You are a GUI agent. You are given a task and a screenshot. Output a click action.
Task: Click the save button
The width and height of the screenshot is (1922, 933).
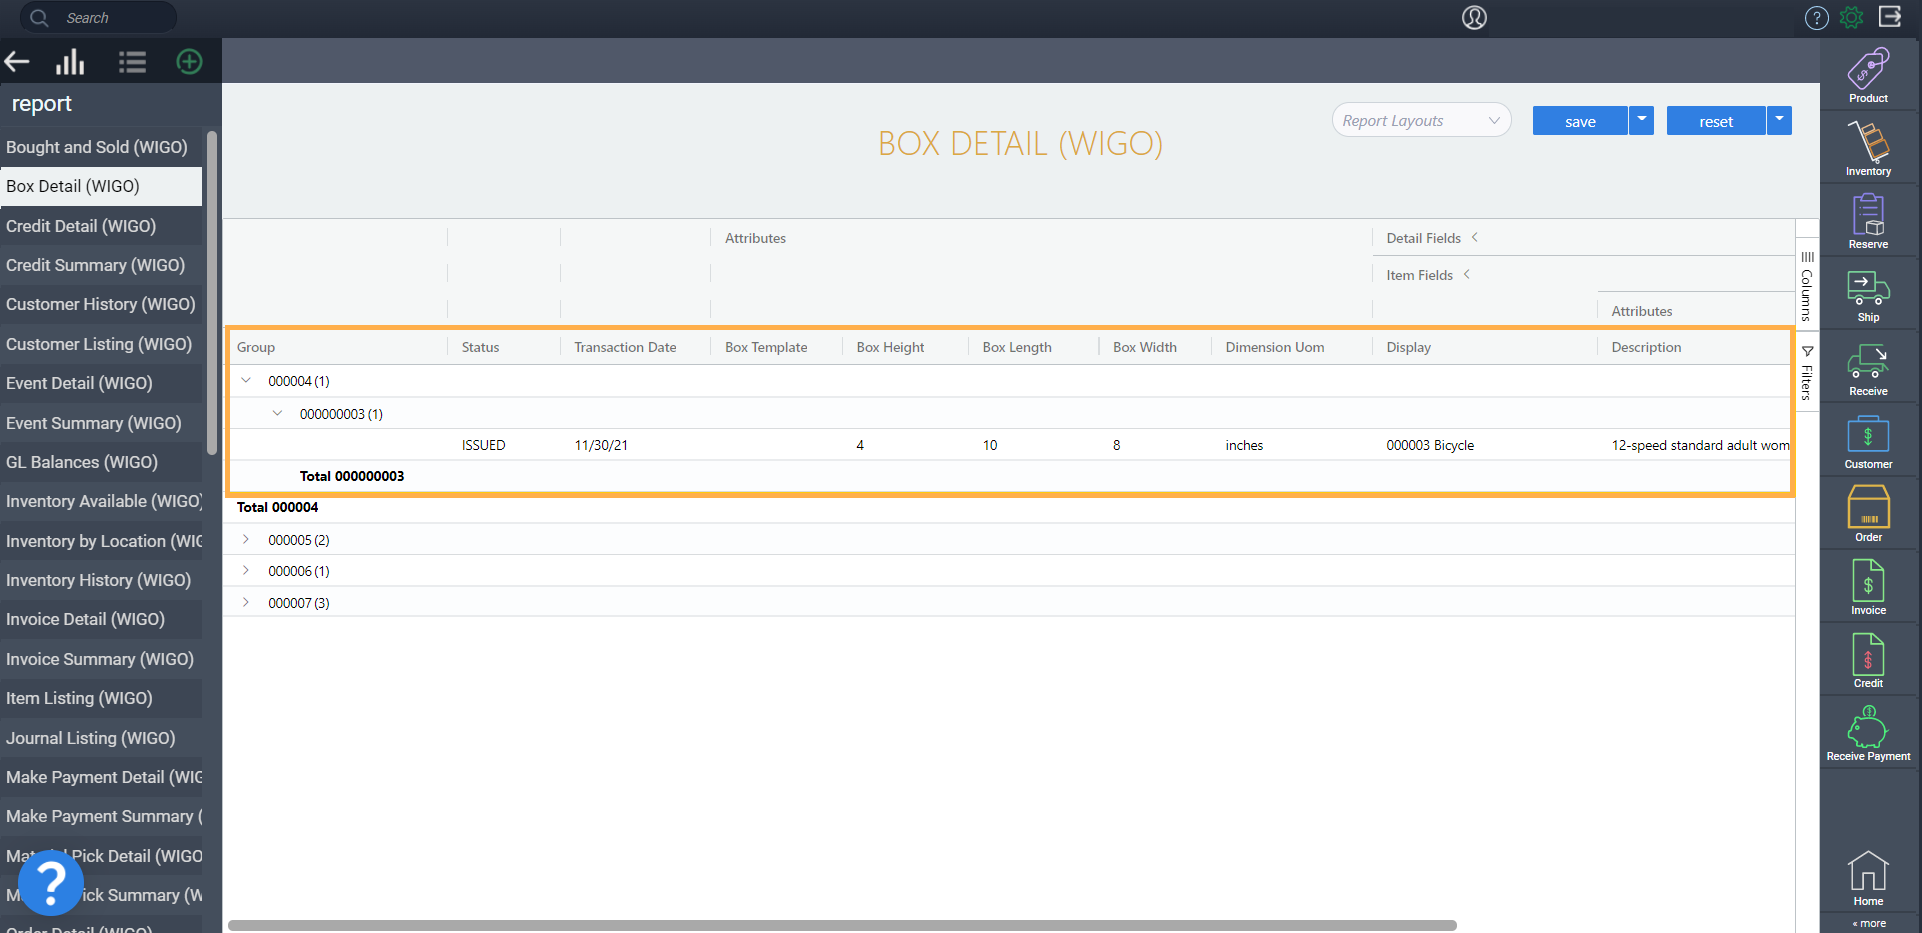pyautogui.click(x=1580, y=120)
